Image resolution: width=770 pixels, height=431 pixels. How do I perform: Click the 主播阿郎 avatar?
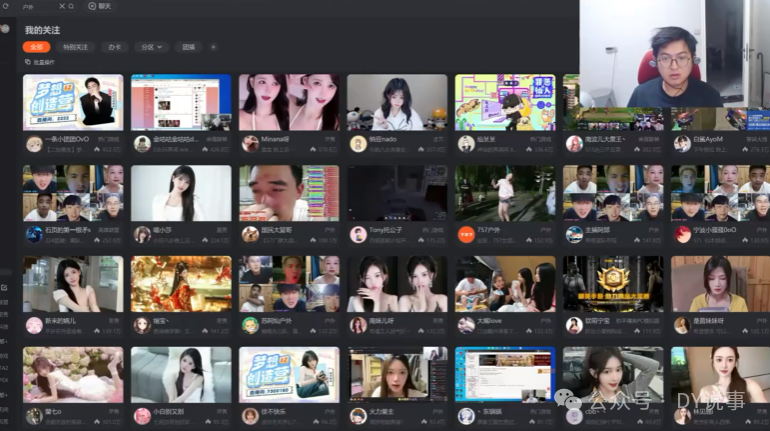click(574, 235)
